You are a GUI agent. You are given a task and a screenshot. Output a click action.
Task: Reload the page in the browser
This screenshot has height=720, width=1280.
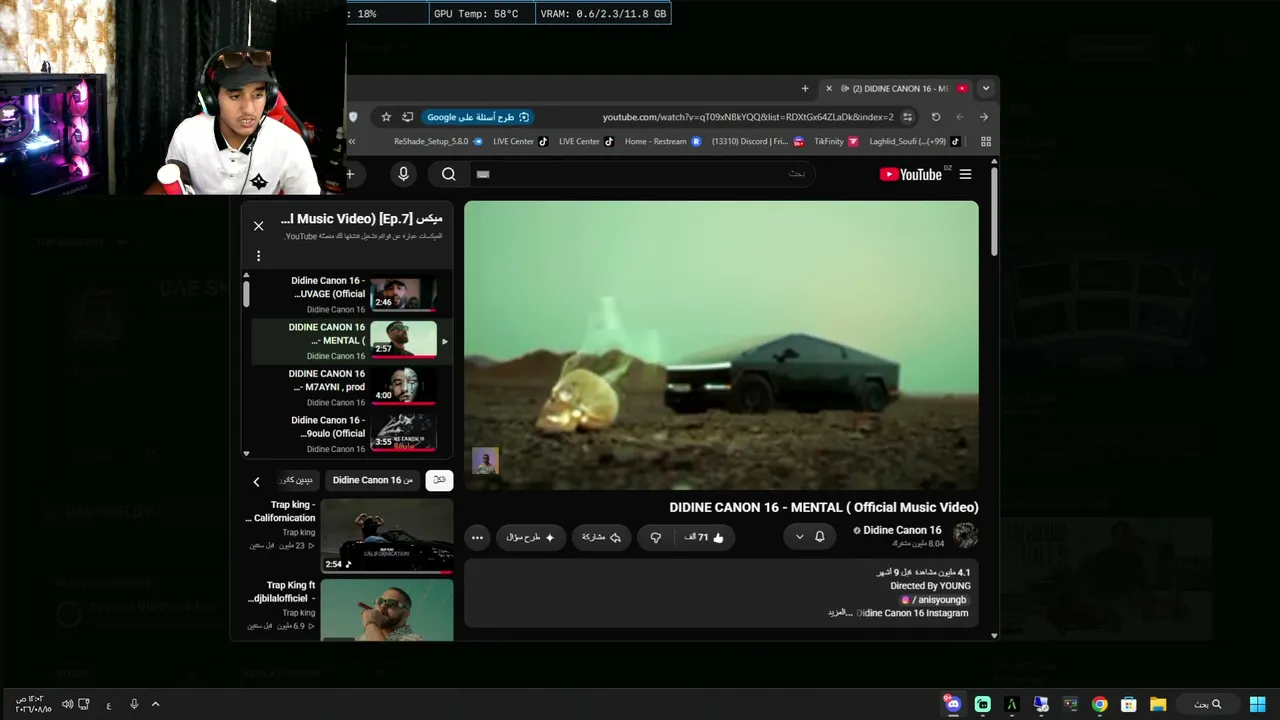pyautogui.click(x=936, y=117)
